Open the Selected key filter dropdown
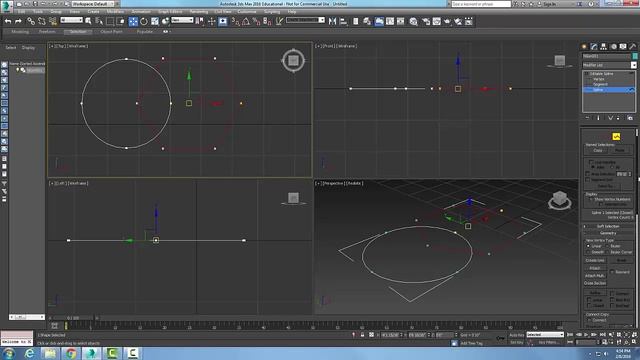640x360 pixels. click(545, 334)
